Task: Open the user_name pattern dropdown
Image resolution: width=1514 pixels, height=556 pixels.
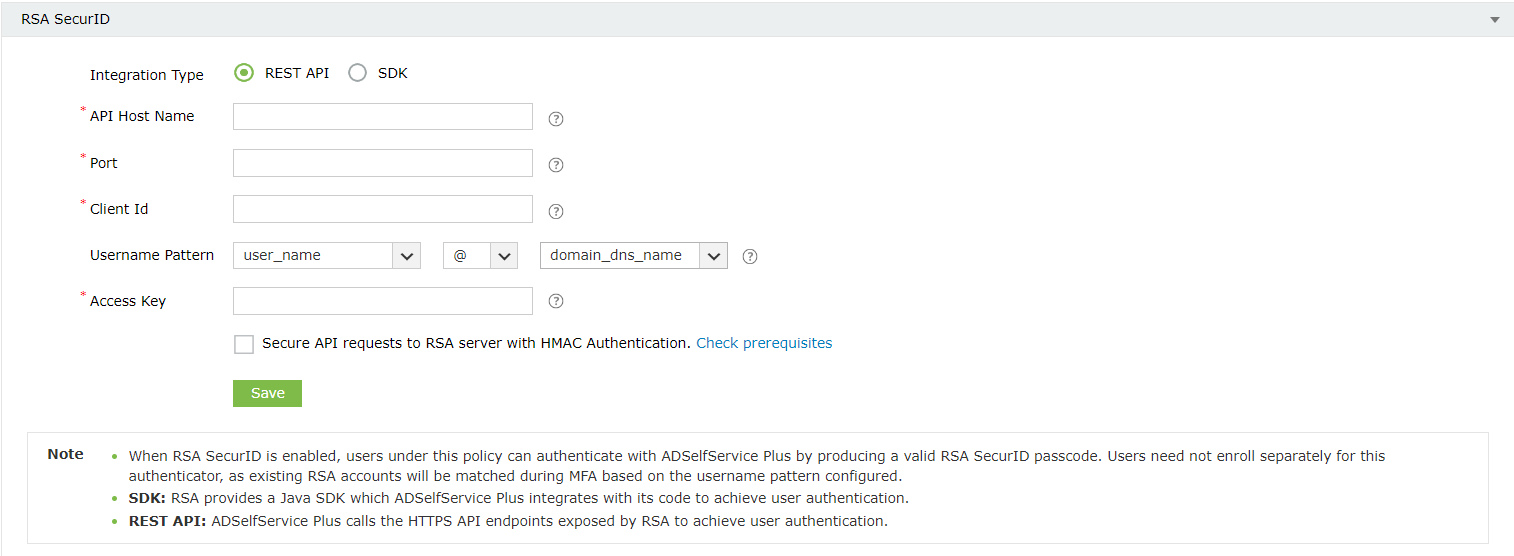Action: coord(326,256)
